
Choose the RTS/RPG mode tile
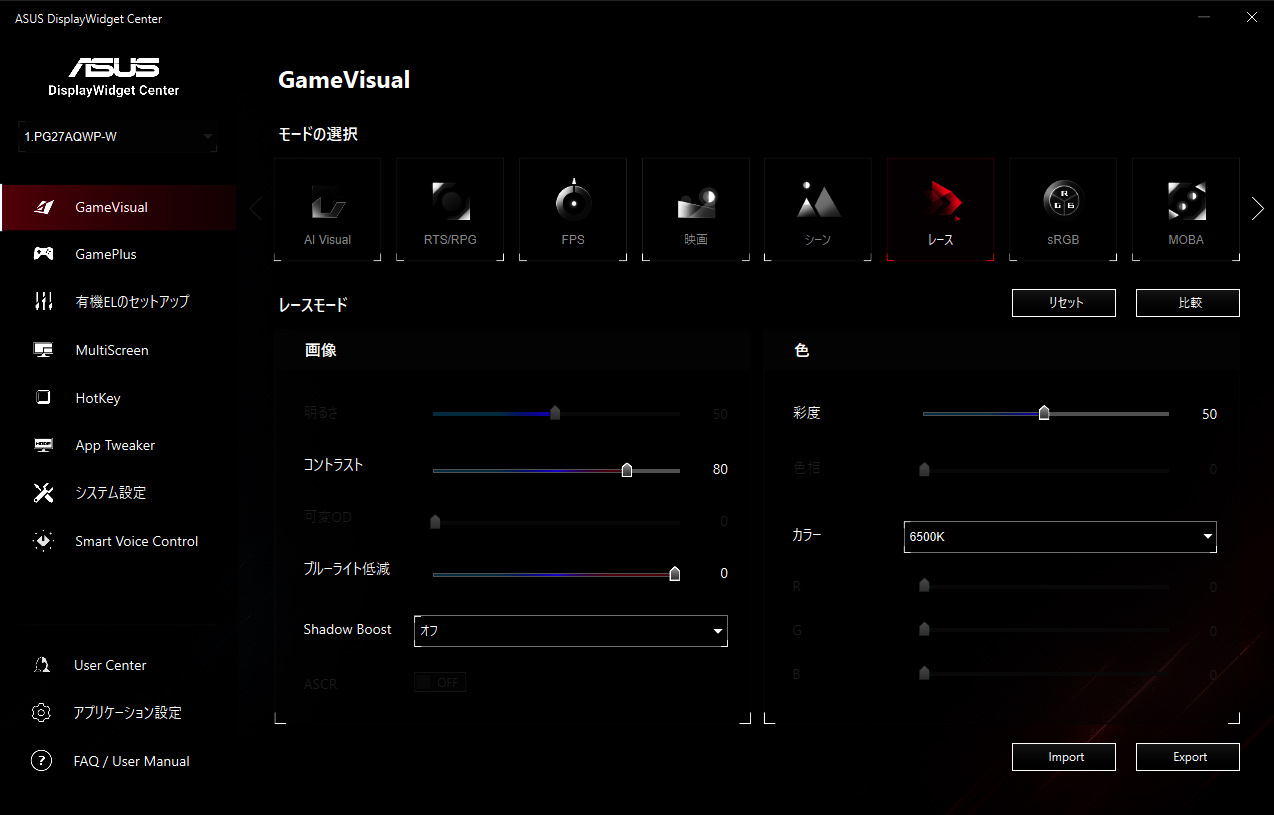tap(450, 203)
